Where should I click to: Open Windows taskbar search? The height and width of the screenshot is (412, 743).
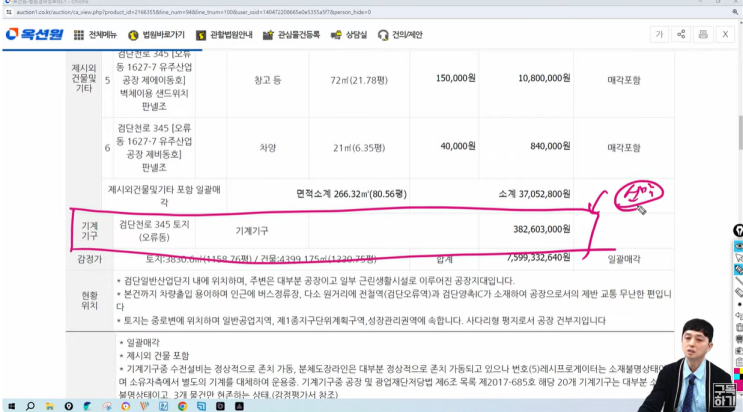30,406
